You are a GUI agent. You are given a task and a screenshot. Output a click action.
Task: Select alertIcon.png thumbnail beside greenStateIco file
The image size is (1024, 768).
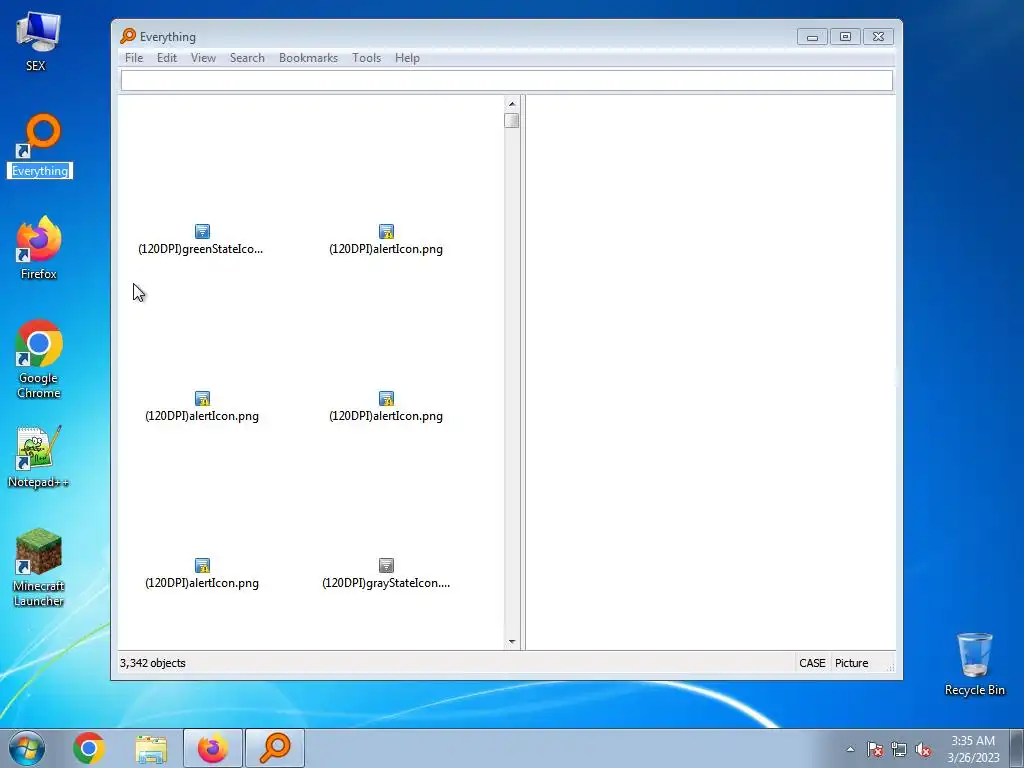[x=386, y=231]
